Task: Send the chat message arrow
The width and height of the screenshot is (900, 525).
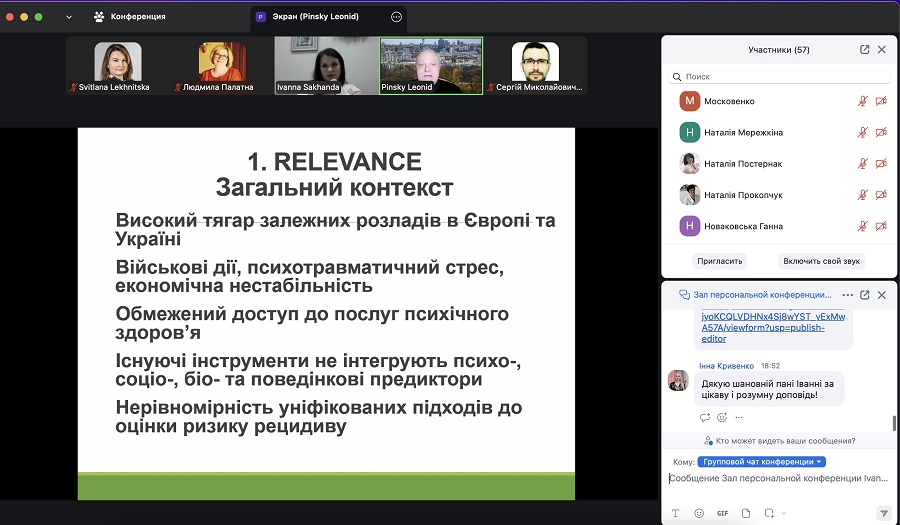Action: [x=883, y=513]
